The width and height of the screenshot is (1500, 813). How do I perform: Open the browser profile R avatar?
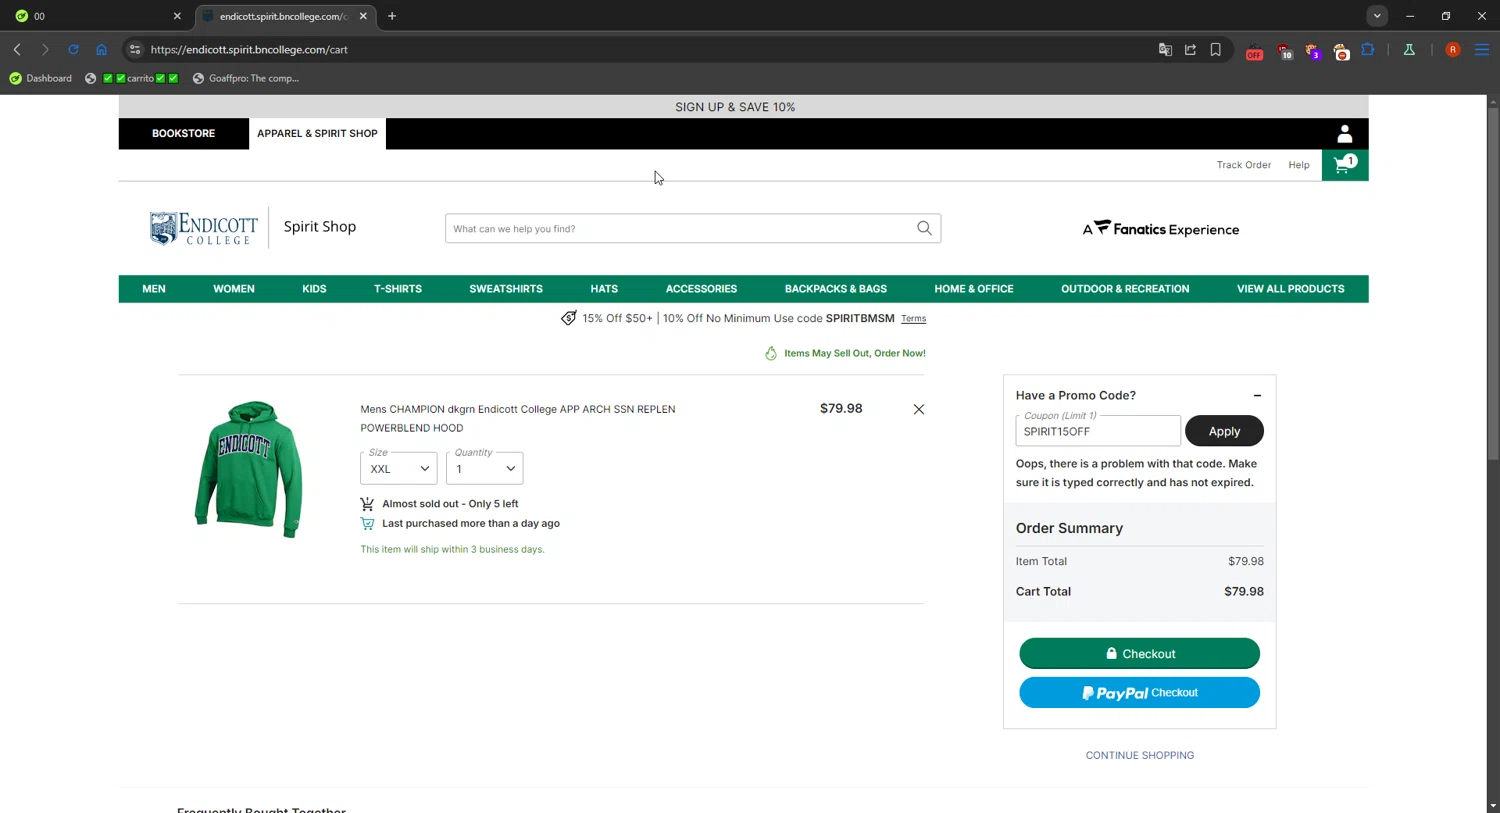click(1453, 49)
